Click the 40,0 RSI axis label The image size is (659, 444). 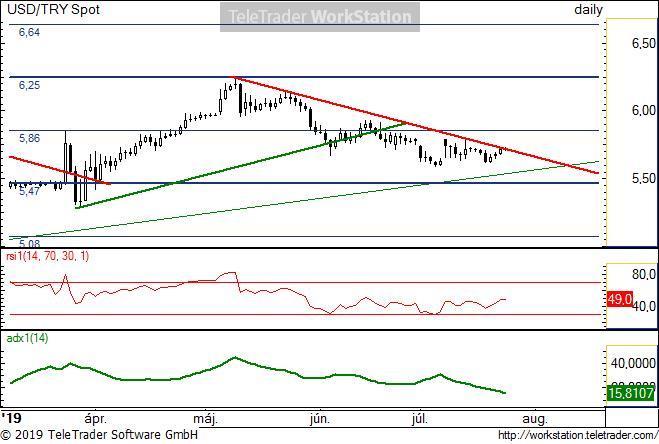tap(644, 306)
